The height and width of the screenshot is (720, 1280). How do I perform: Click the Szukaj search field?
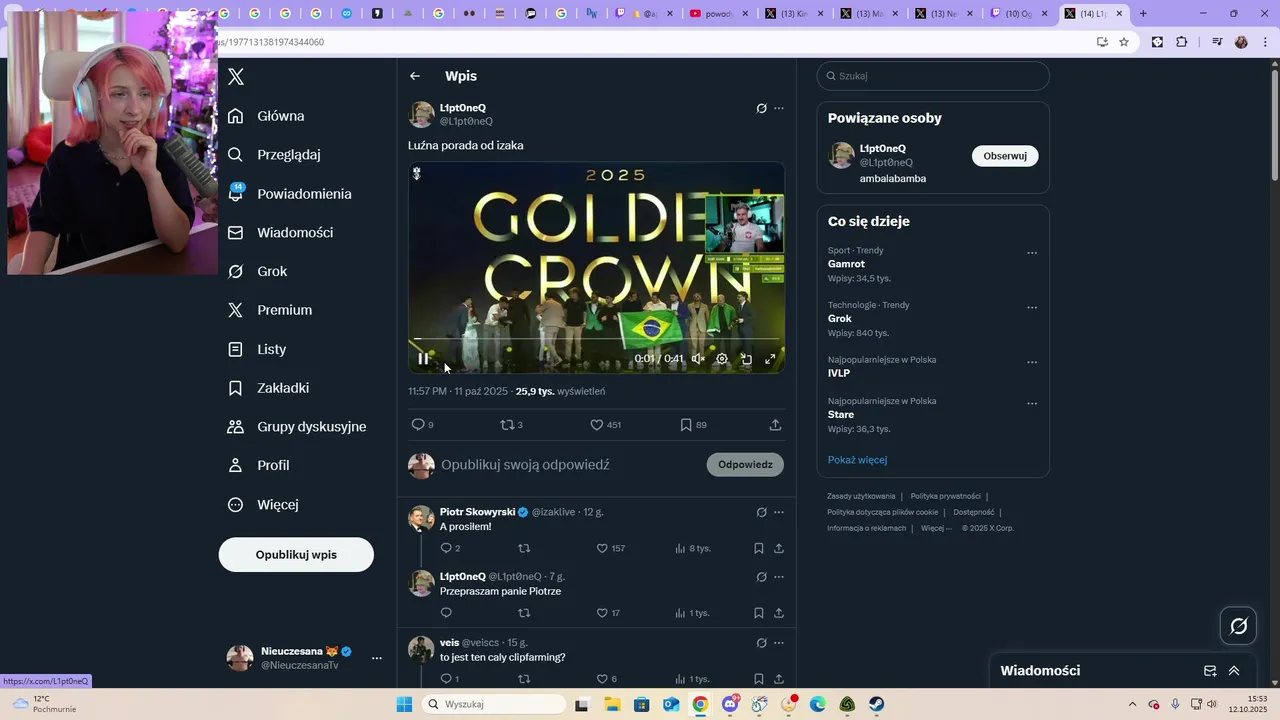tap(933, 76)
